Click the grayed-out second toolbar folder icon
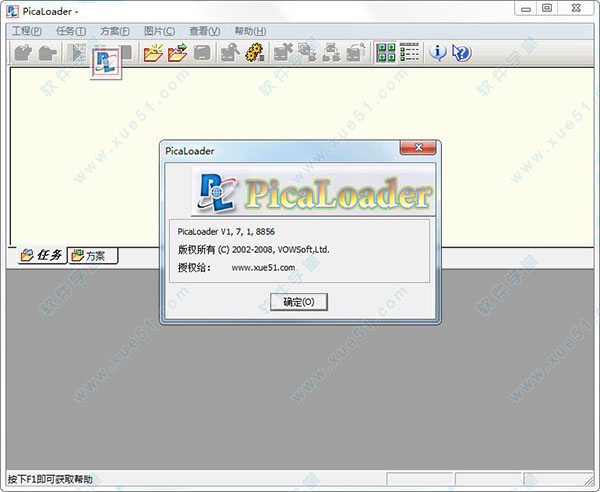The width and height of the screenshot is (600, 492). (48, 53)
